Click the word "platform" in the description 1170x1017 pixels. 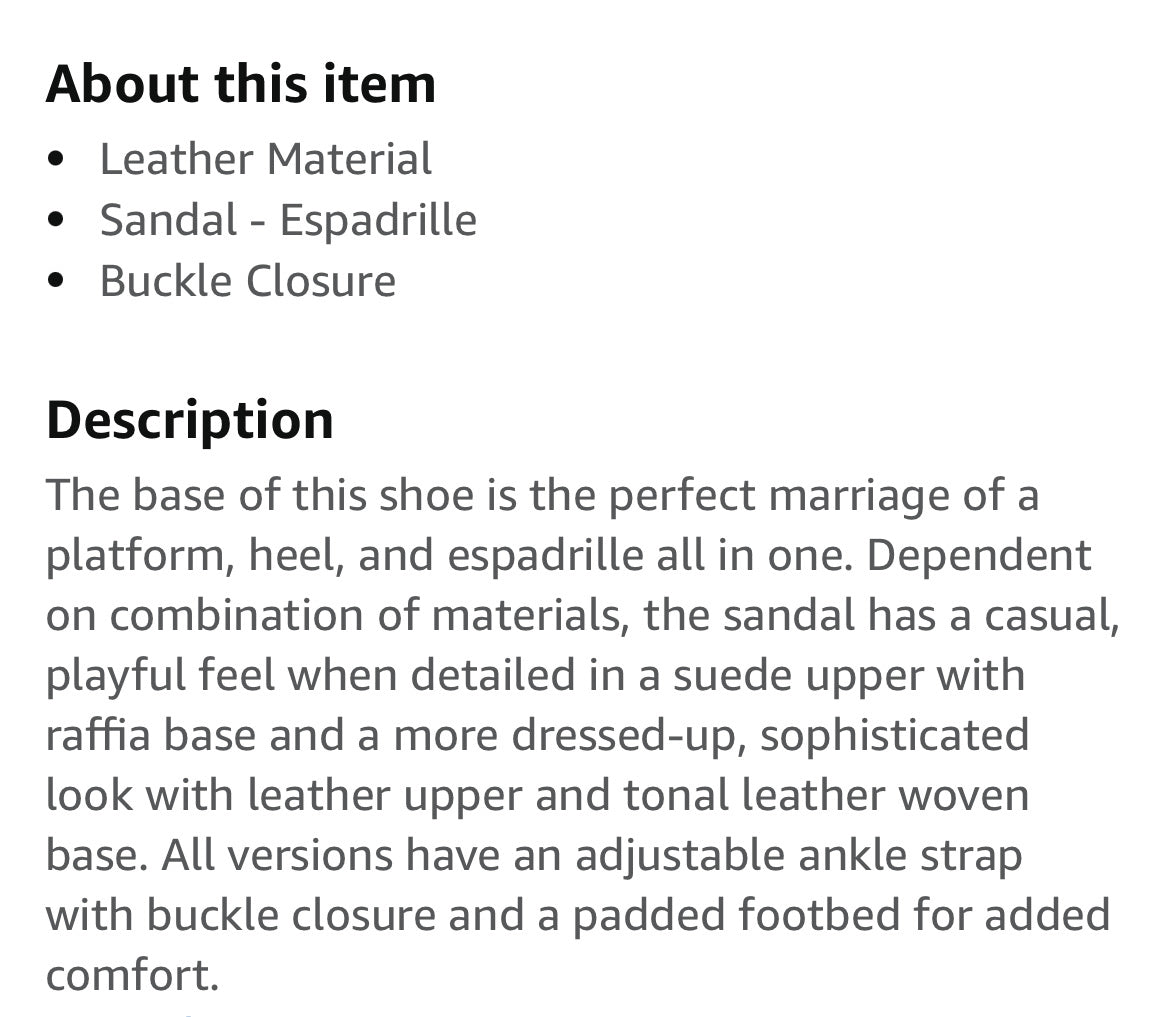(x=132, y=556)
